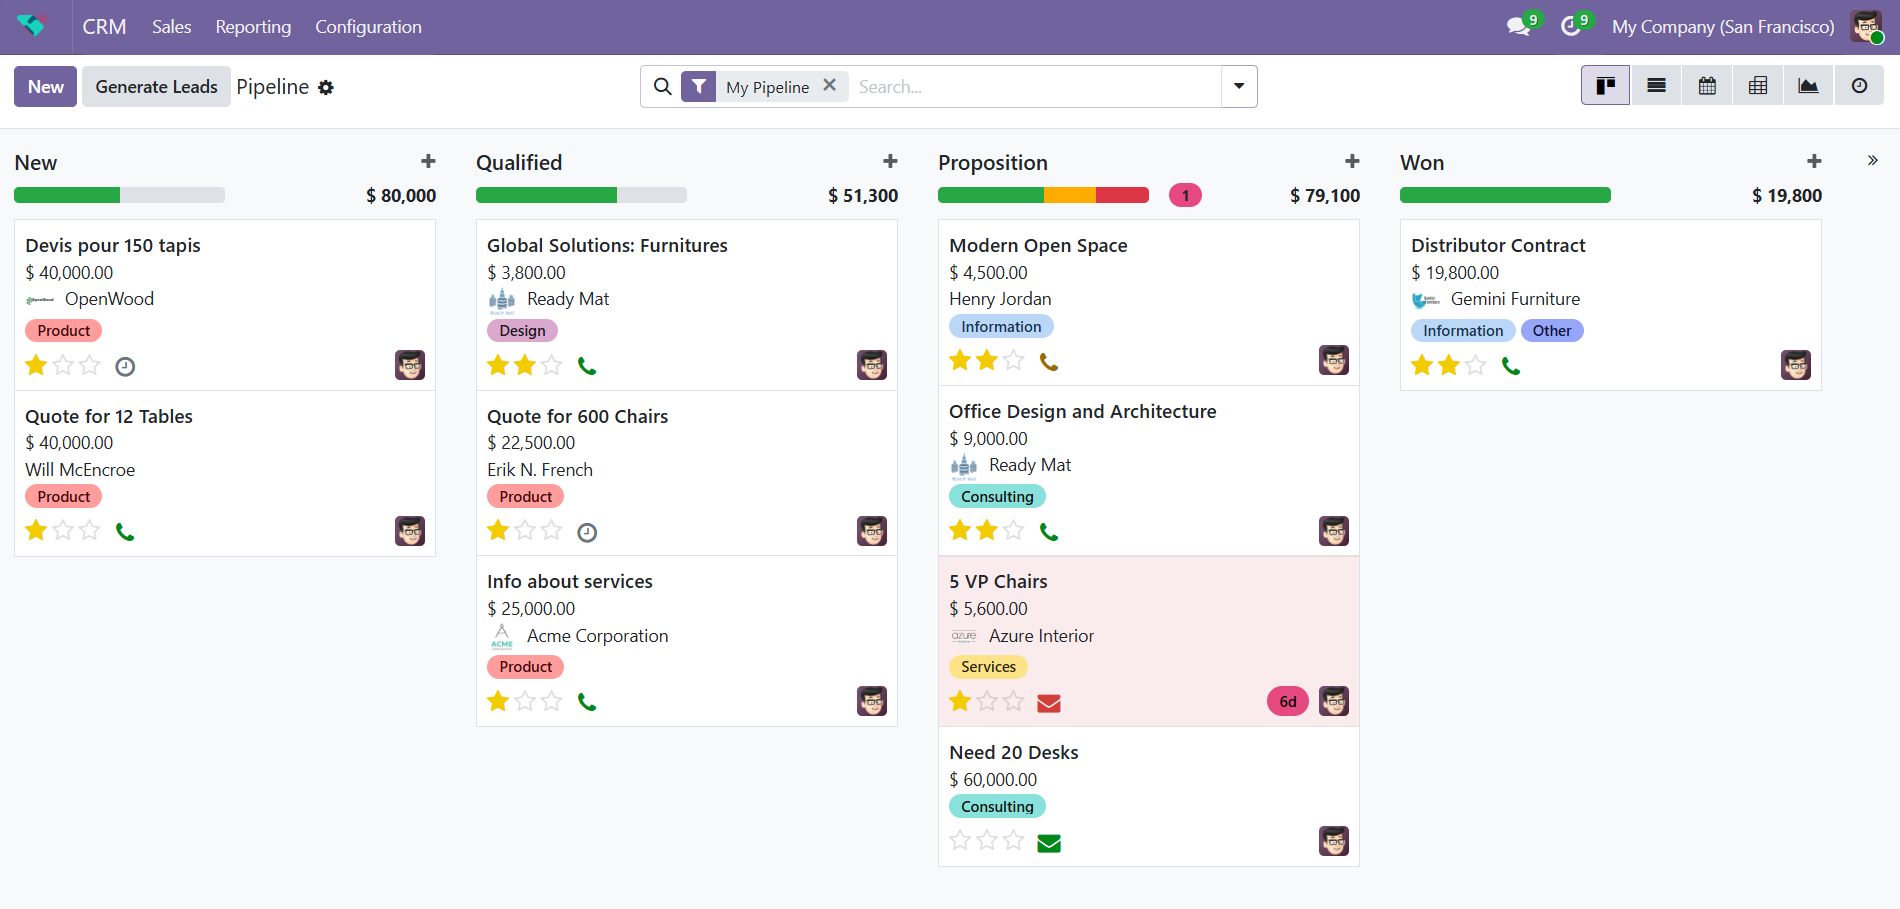The height and width of the screenshot is (909, 1900).
Task: Open the activities clock icon in navbar
Action: 1571,27
